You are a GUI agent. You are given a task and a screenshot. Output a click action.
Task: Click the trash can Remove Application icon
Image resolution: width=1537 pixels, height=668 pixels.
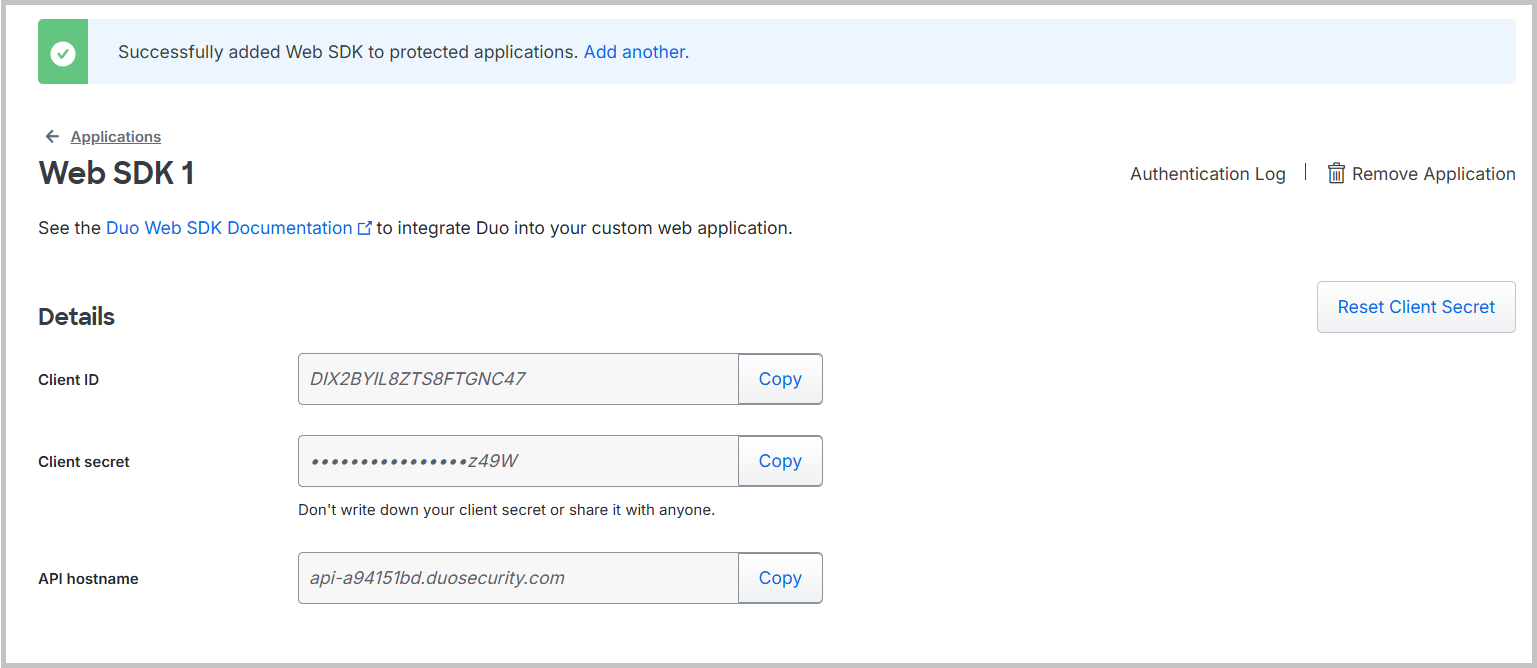[x=1336, y=173]
